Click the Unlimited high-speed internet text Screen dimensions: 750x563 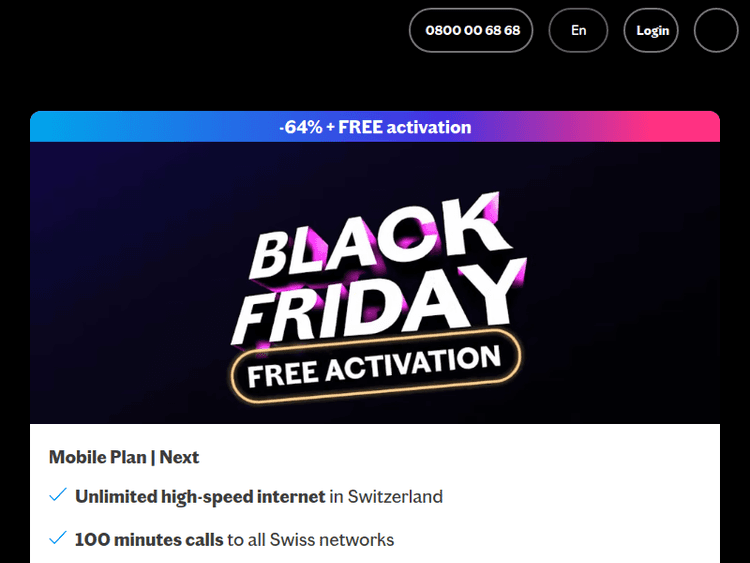point(200,496)
